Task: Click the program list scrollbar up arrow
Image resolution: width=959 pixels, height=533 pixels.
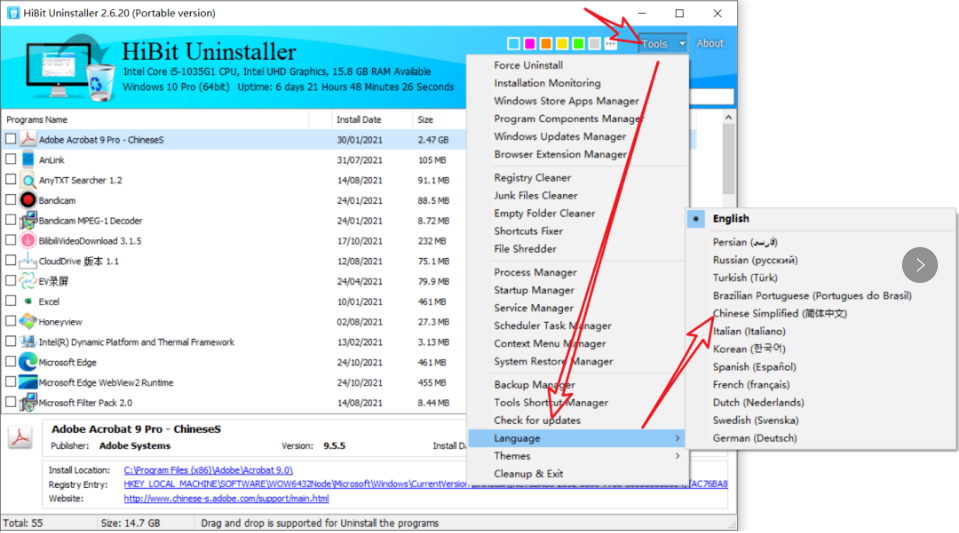Action: 728,117
